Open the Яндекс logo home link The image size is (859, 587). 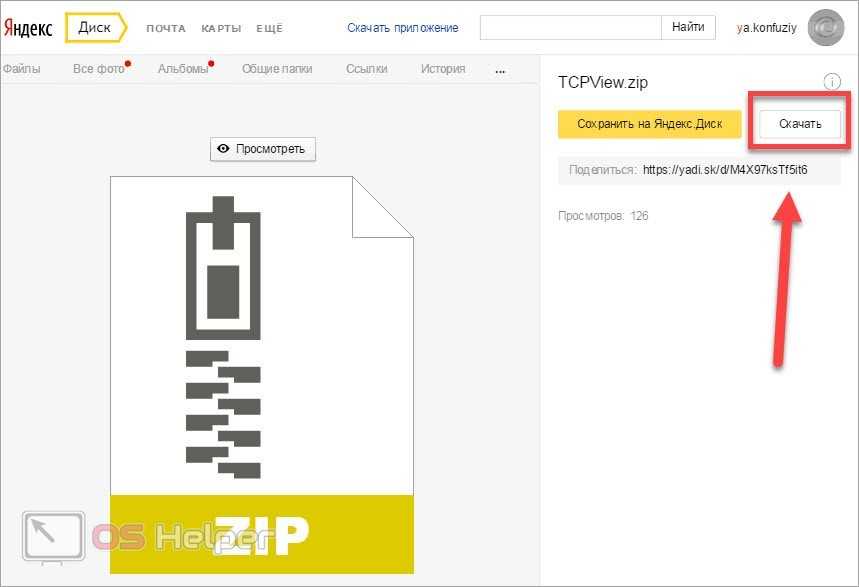pyautogui.click(x=28, y=27)
